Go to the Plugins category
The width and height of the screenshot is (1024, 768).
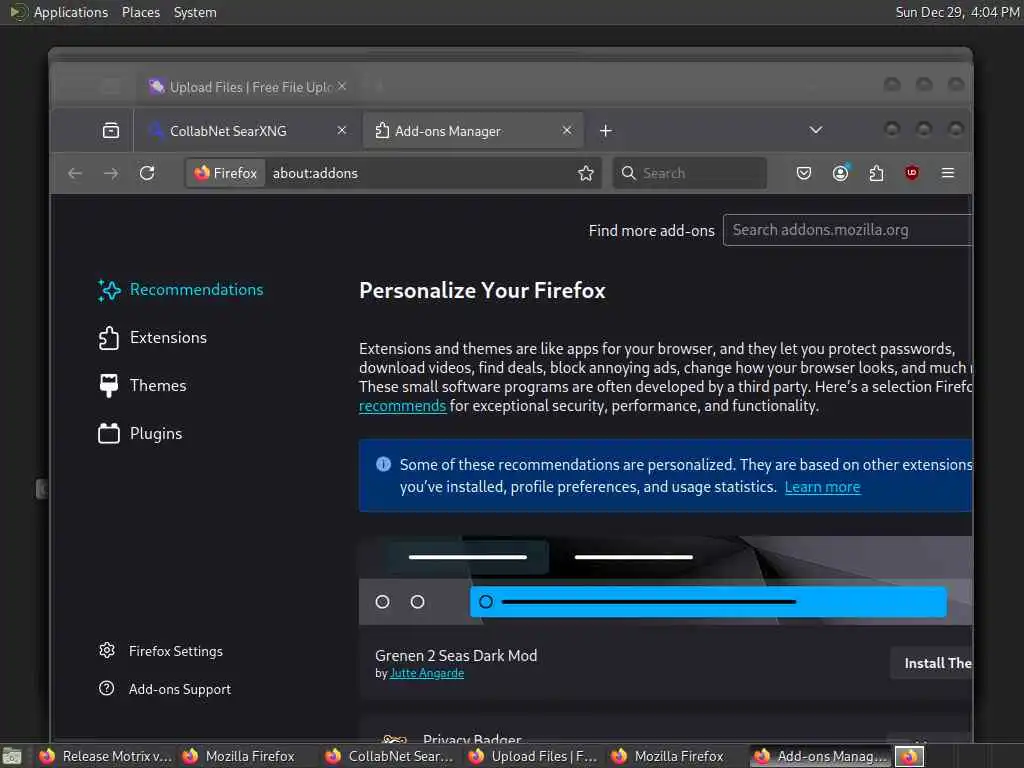pyautogui.click(x=140, y=434)
